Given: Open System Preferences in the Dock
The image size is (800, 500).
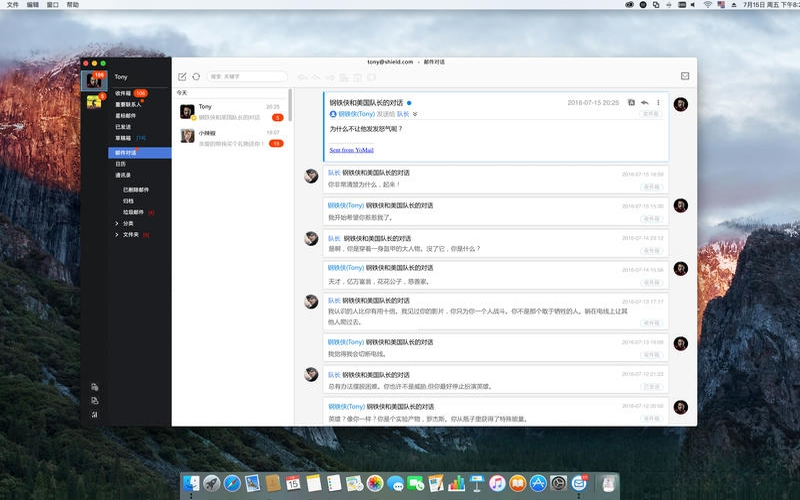Looking at the screenshot, I should [x=559, y=483].
